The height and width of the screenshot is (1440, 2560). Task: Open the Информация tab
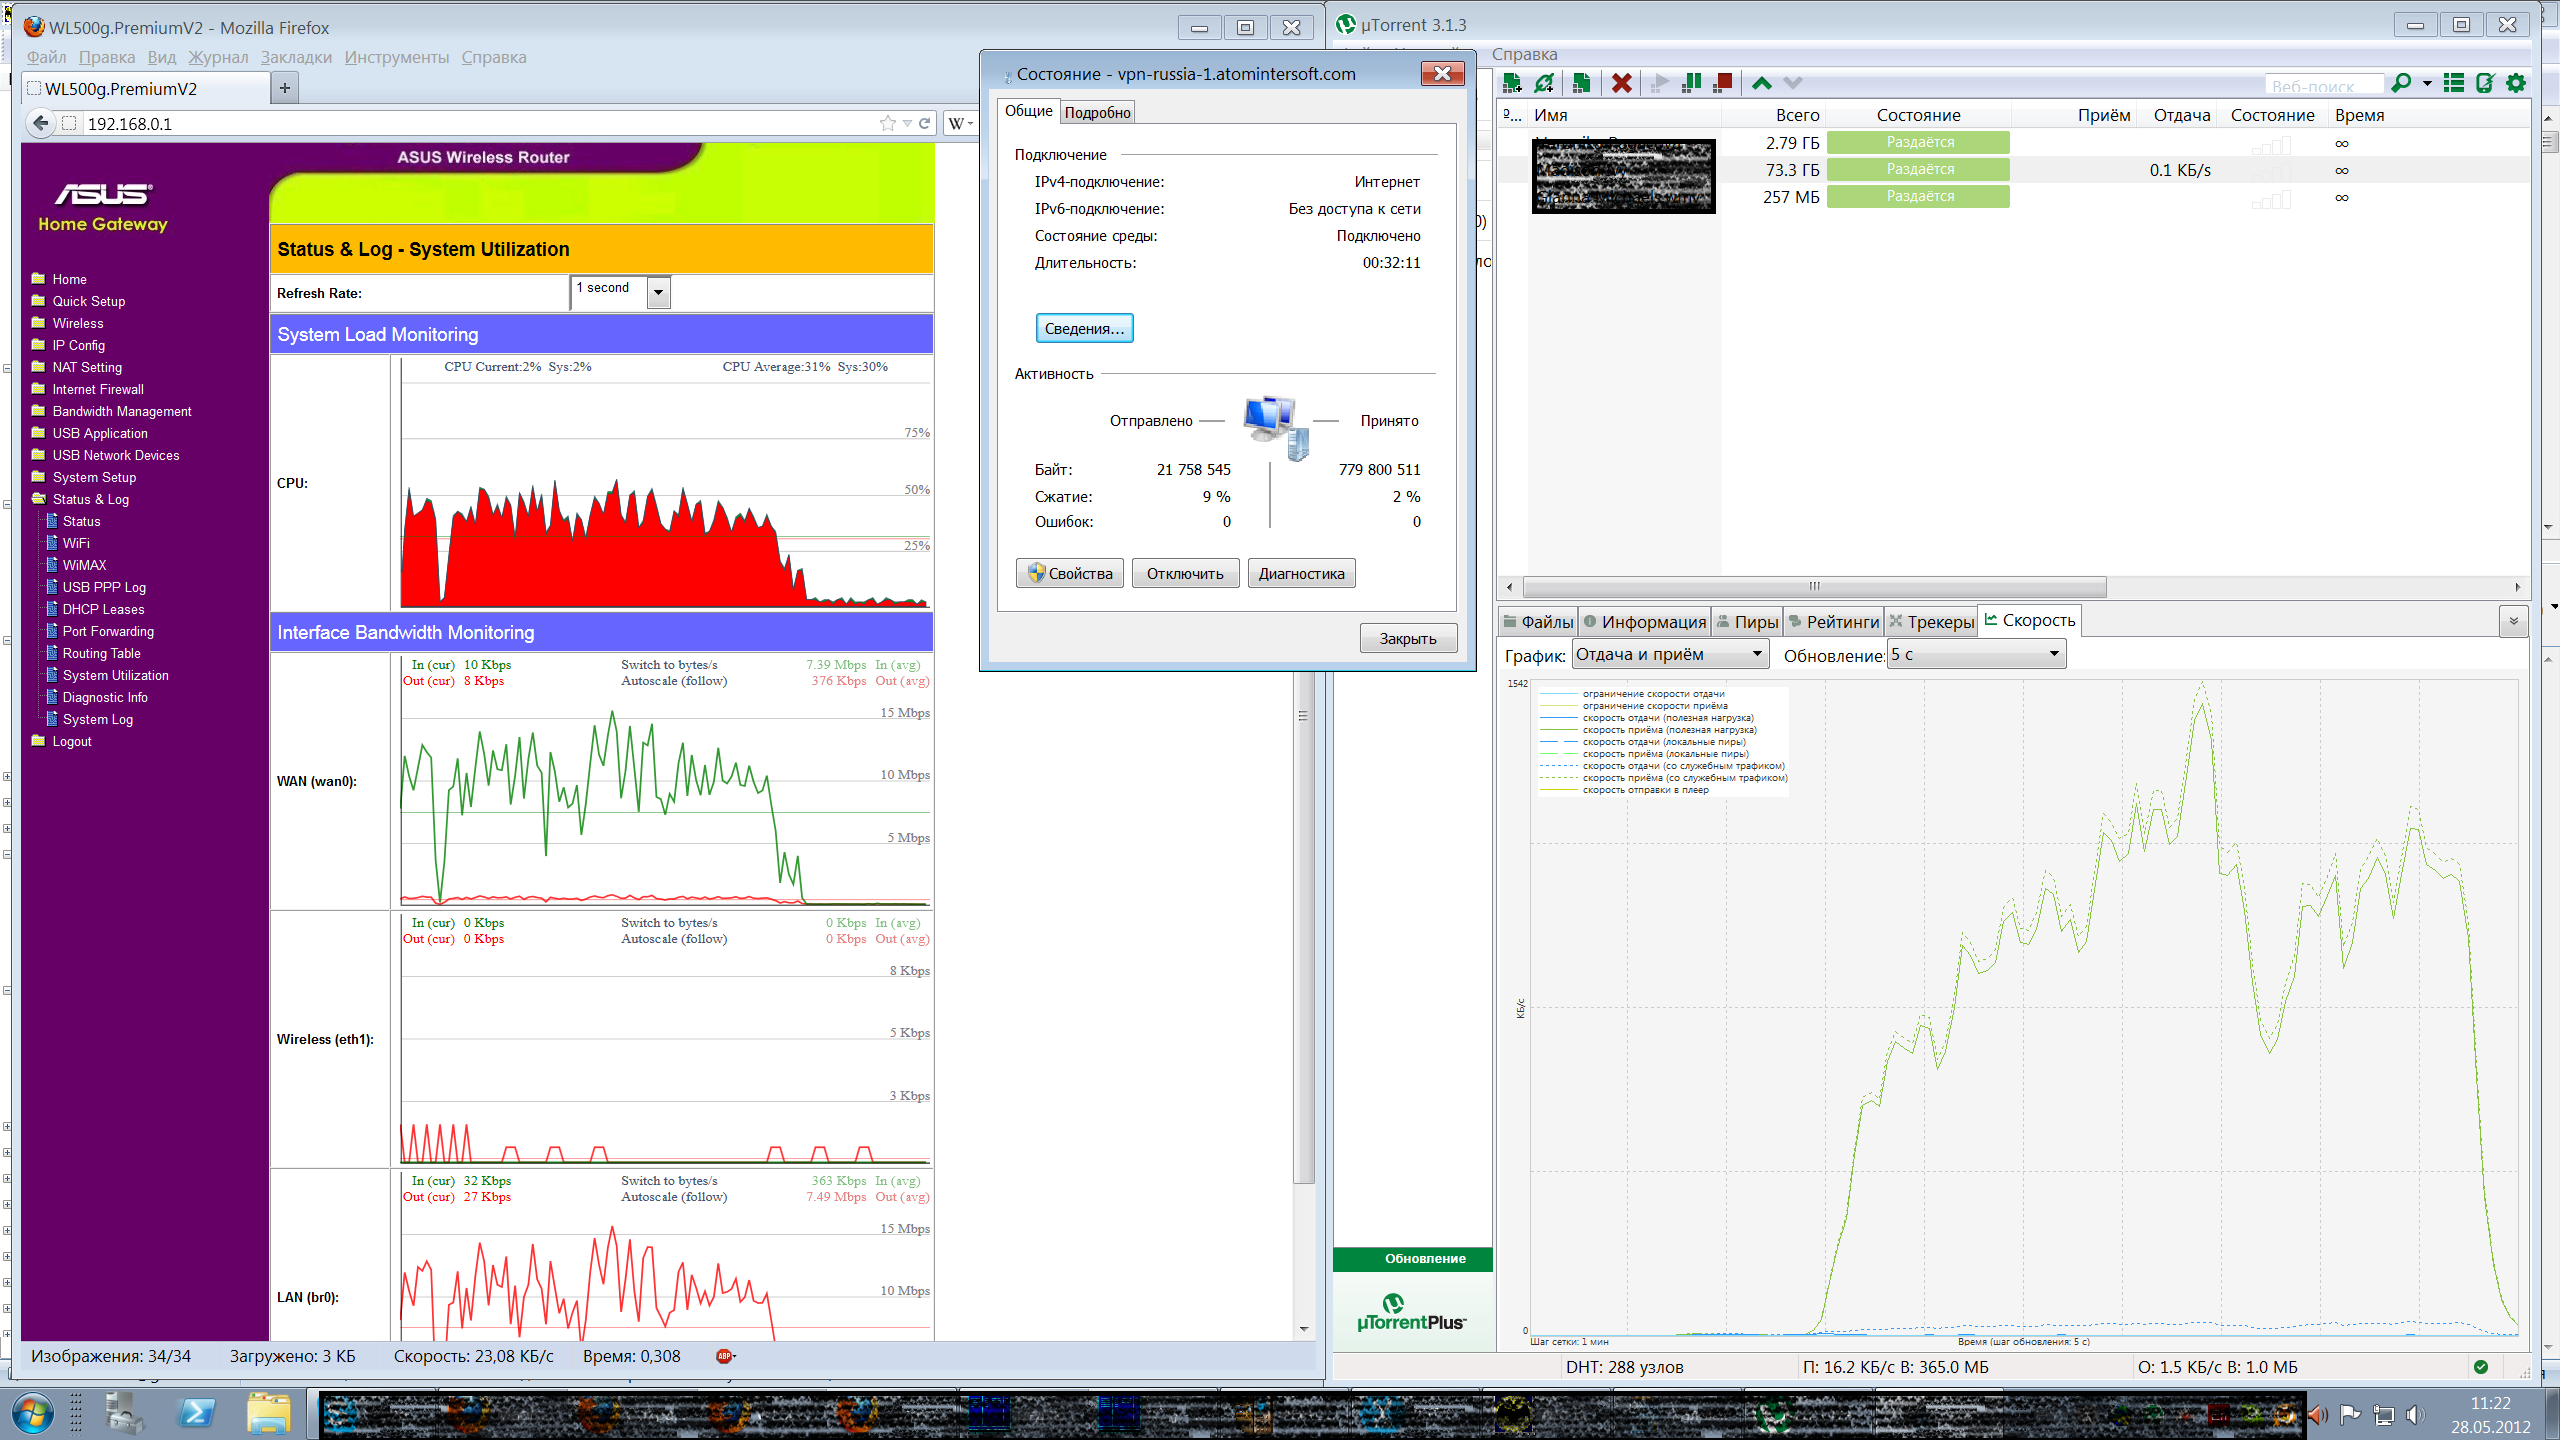pos(1644,621)
